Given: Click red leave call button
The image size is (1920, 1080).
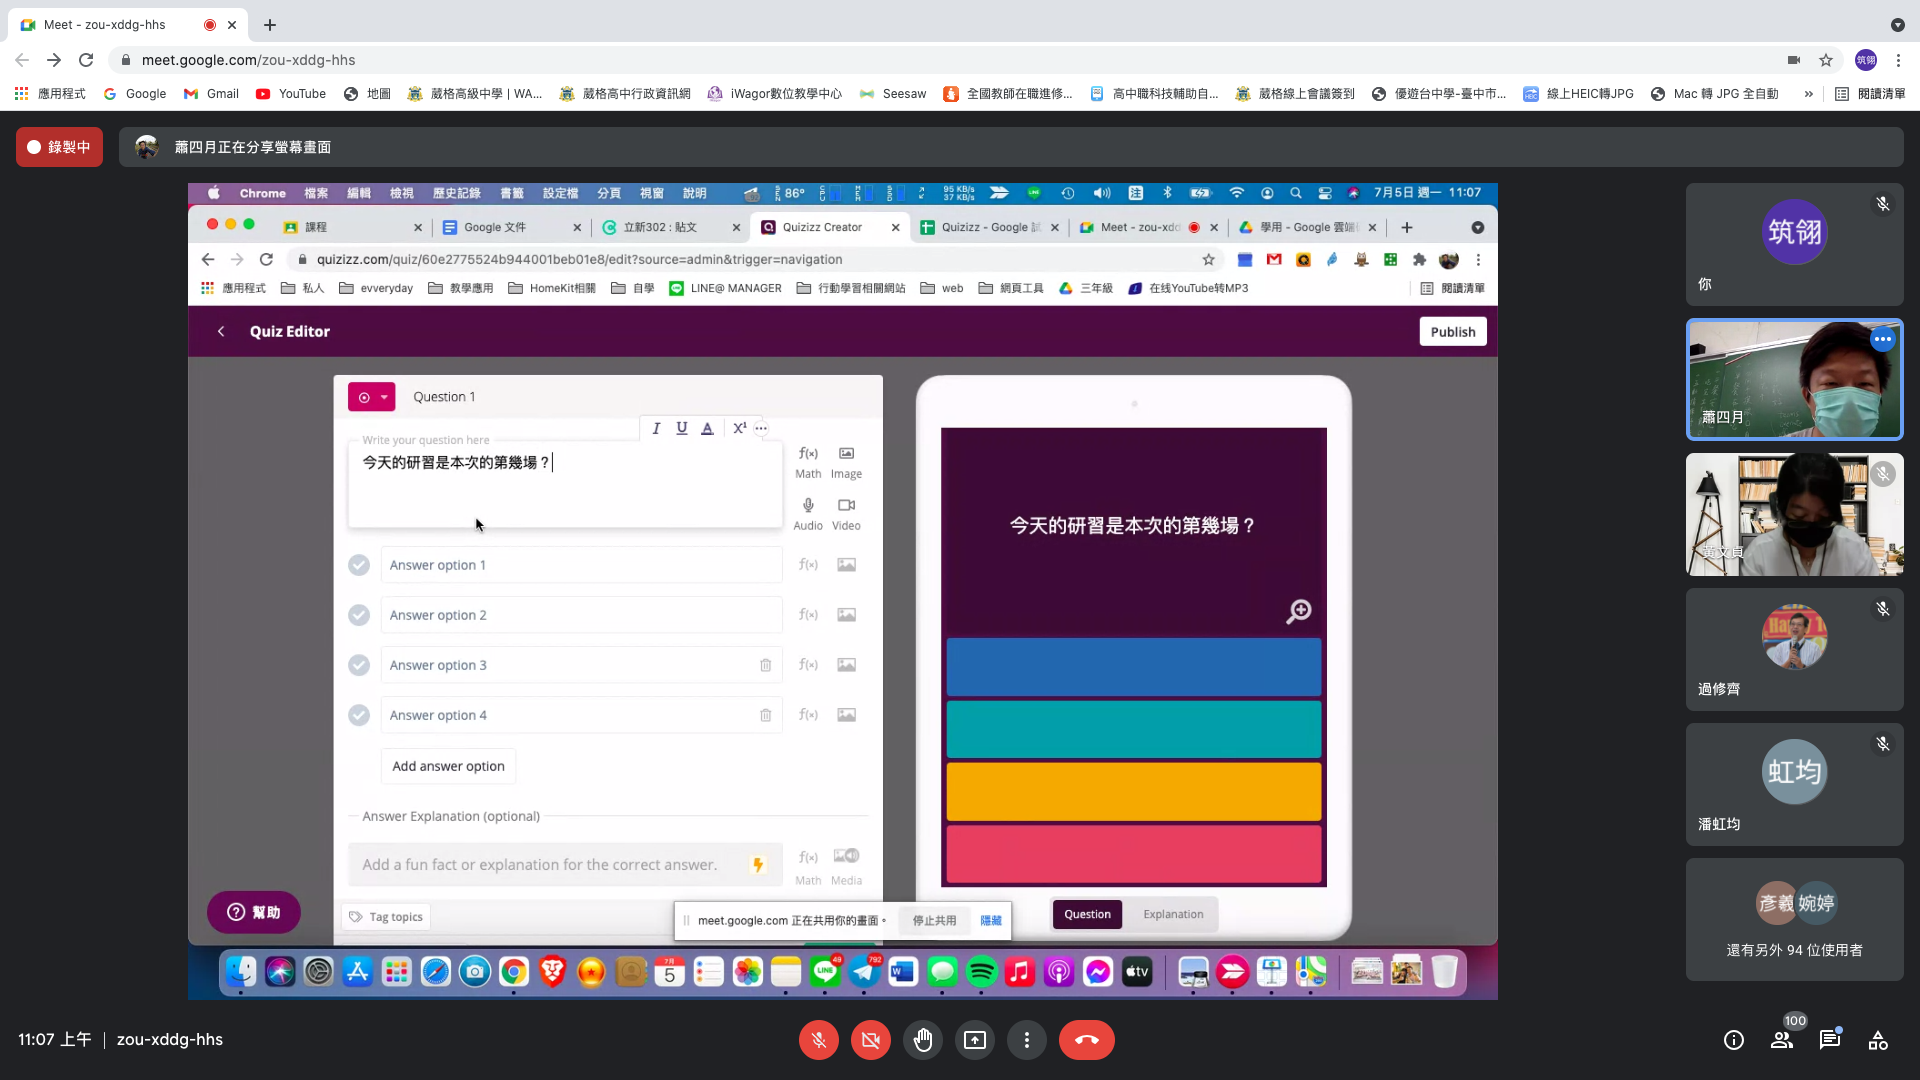Looking at the screenshot, I should 1086,1040.
